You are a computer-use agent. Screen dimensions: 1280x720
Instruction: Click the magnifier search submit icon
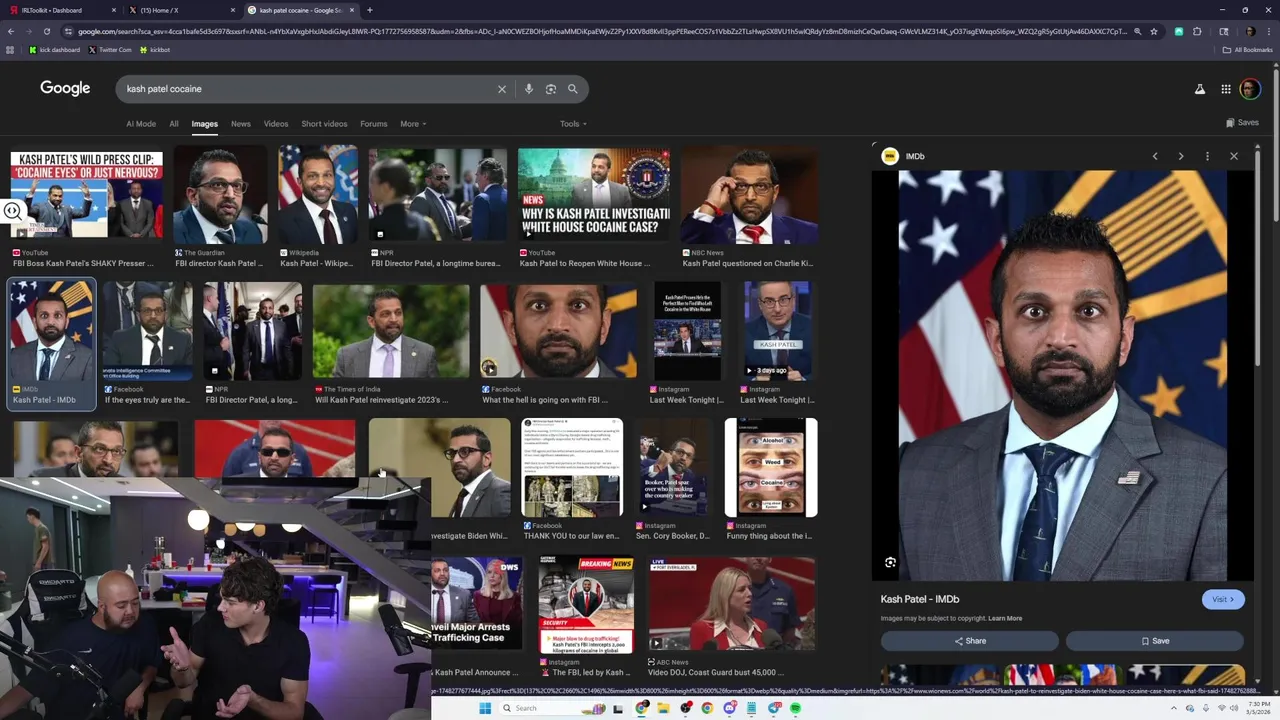pyautogui.click(x=573, y=89)
